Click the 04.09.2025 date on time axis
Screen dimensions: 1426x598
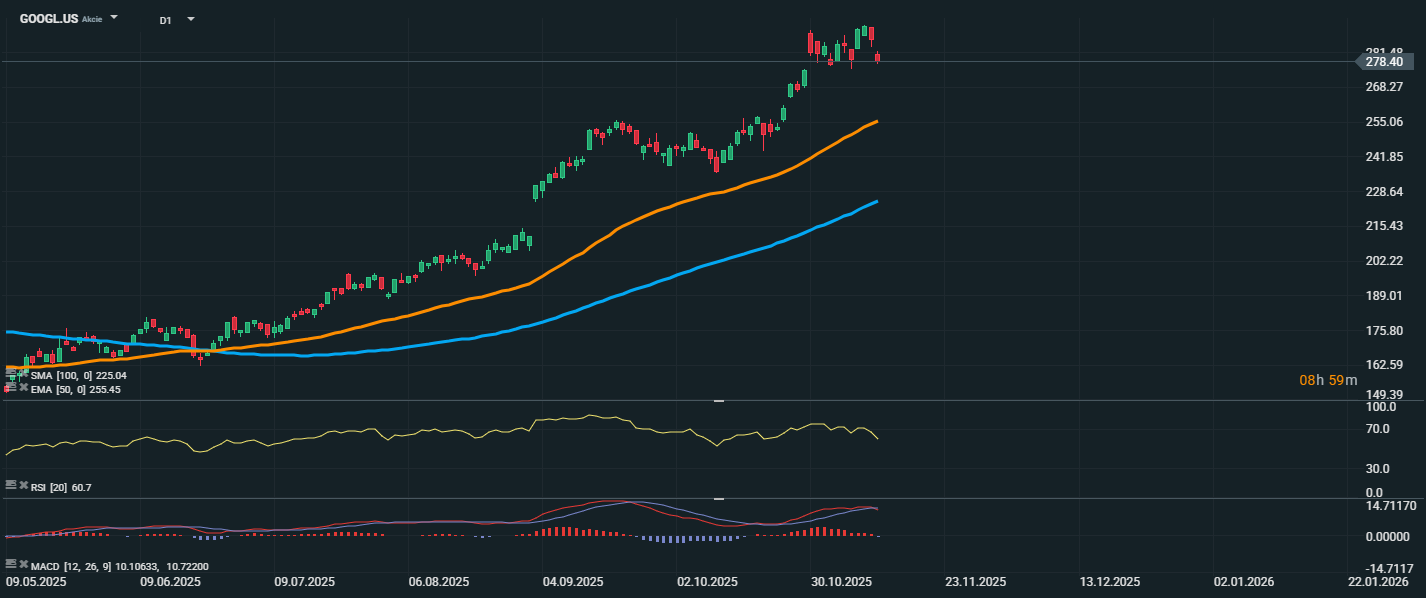pos(572,581)
